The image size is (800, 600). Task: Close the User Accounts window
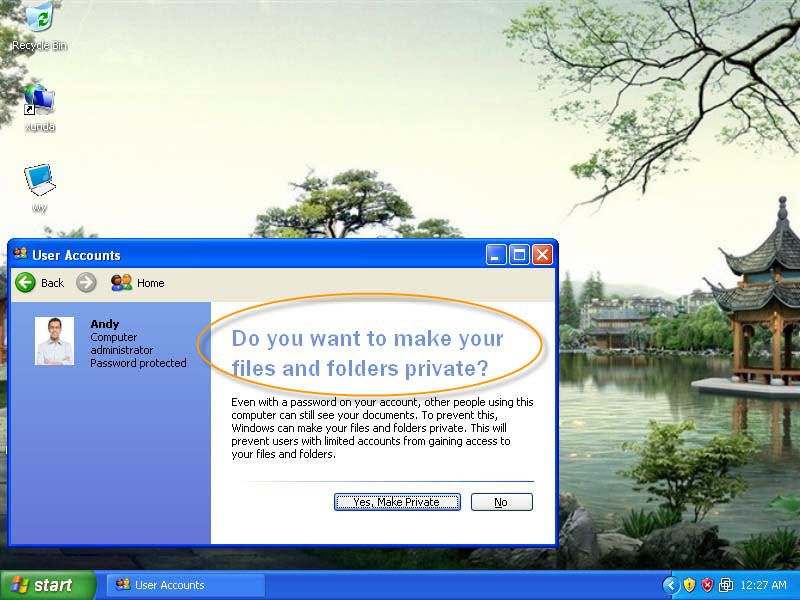pyautogui.click(x=542, y=255)
